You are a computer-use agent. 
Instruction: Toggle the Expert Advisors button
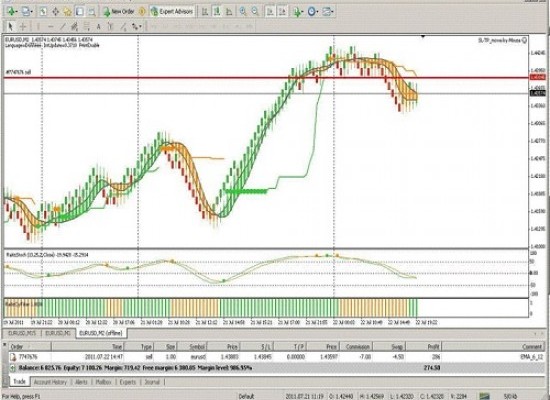pos(172,12)
